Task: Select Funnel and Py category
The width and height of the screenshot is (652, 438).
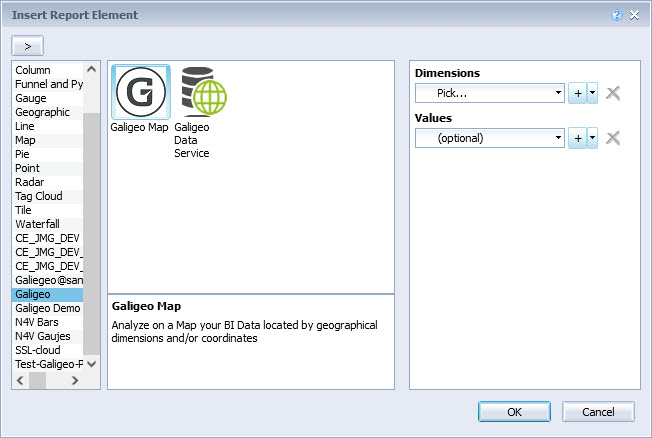Action: (48, 84)
